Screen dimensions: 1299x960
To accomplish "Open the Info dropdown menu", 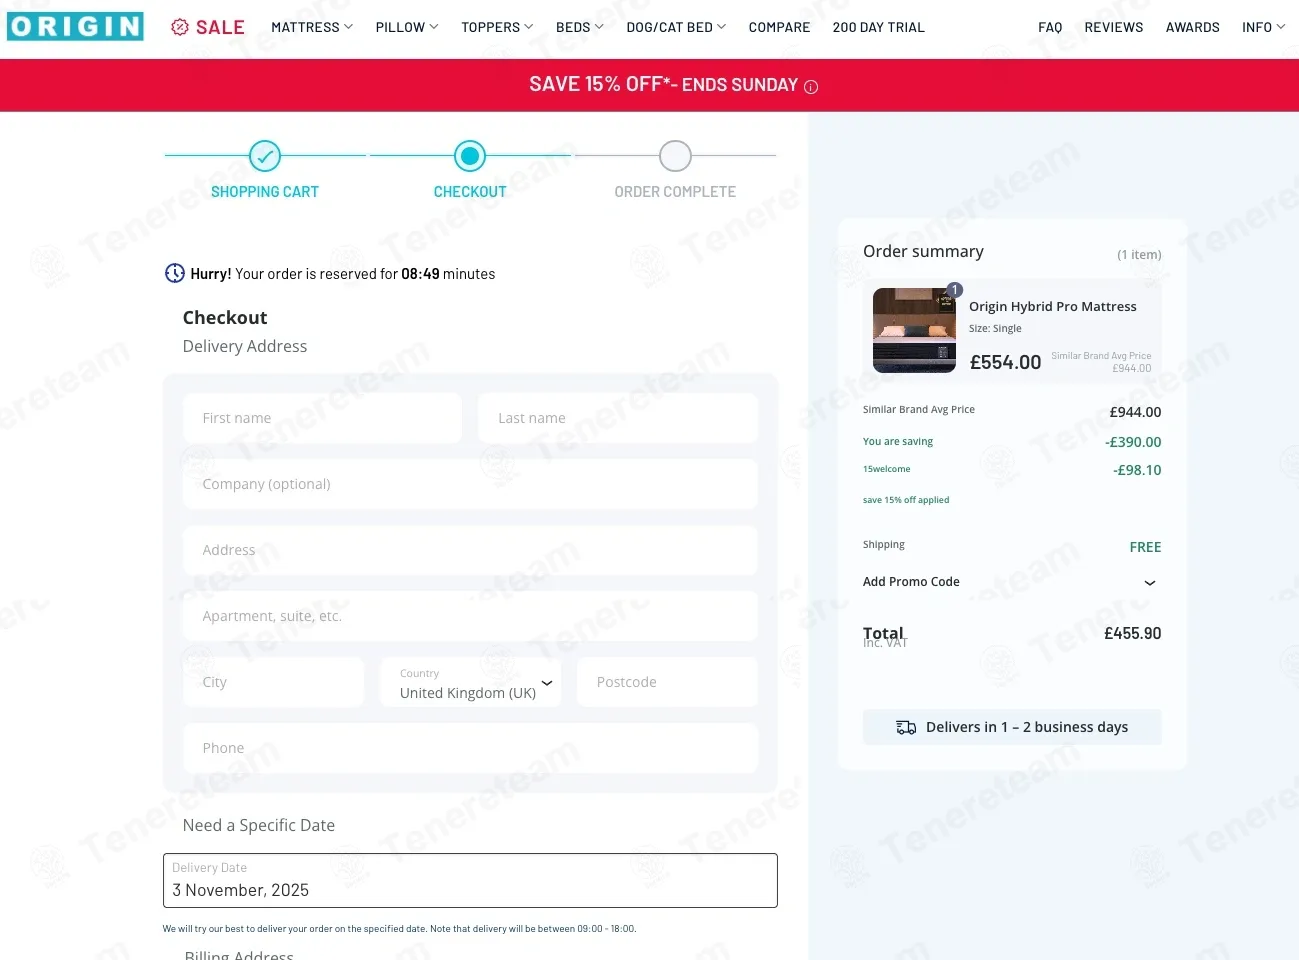I will click(x=1263, y=27).
